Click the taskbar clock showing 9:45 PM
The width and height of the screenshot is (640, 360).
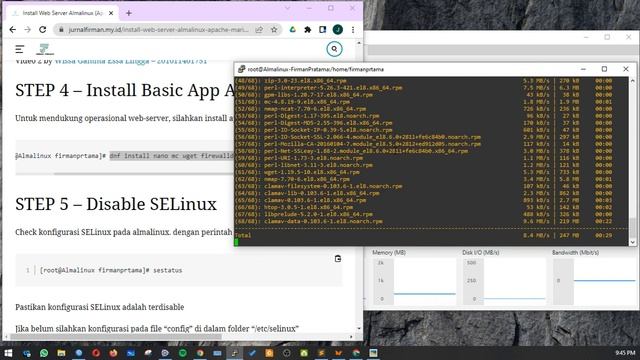[624, 353]
